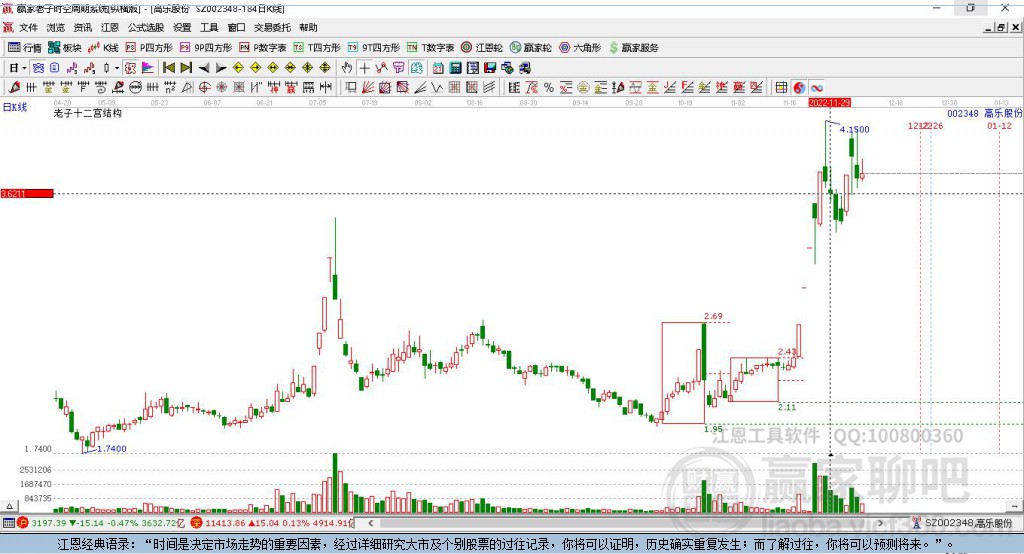
Task: Open the calendar date icon
Action: coord(438,68)
